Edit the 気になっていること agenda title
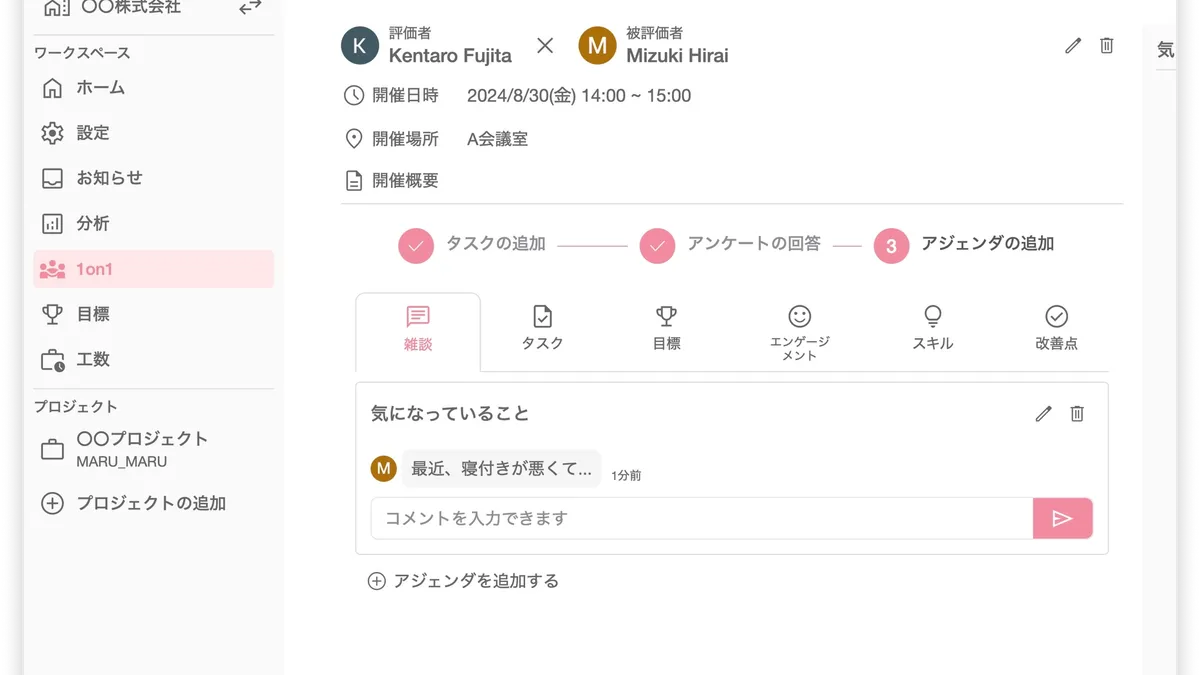The image size is (1200, 675). [x=1043, y=414]
